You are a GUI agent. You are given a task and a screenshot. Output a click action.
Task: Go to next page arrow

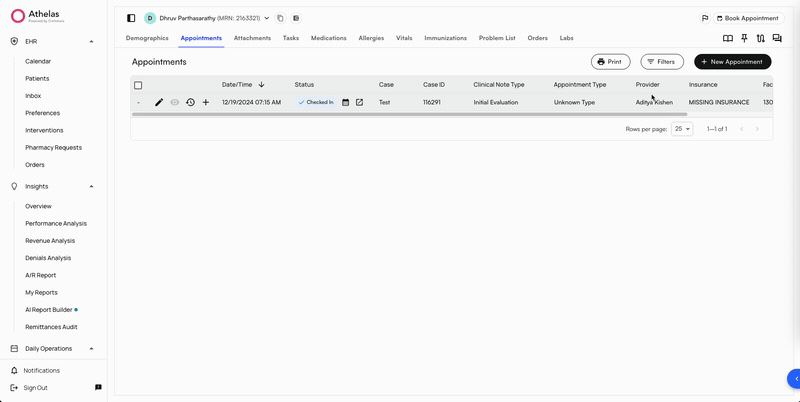pyautogui.click(x=757, y=129)
